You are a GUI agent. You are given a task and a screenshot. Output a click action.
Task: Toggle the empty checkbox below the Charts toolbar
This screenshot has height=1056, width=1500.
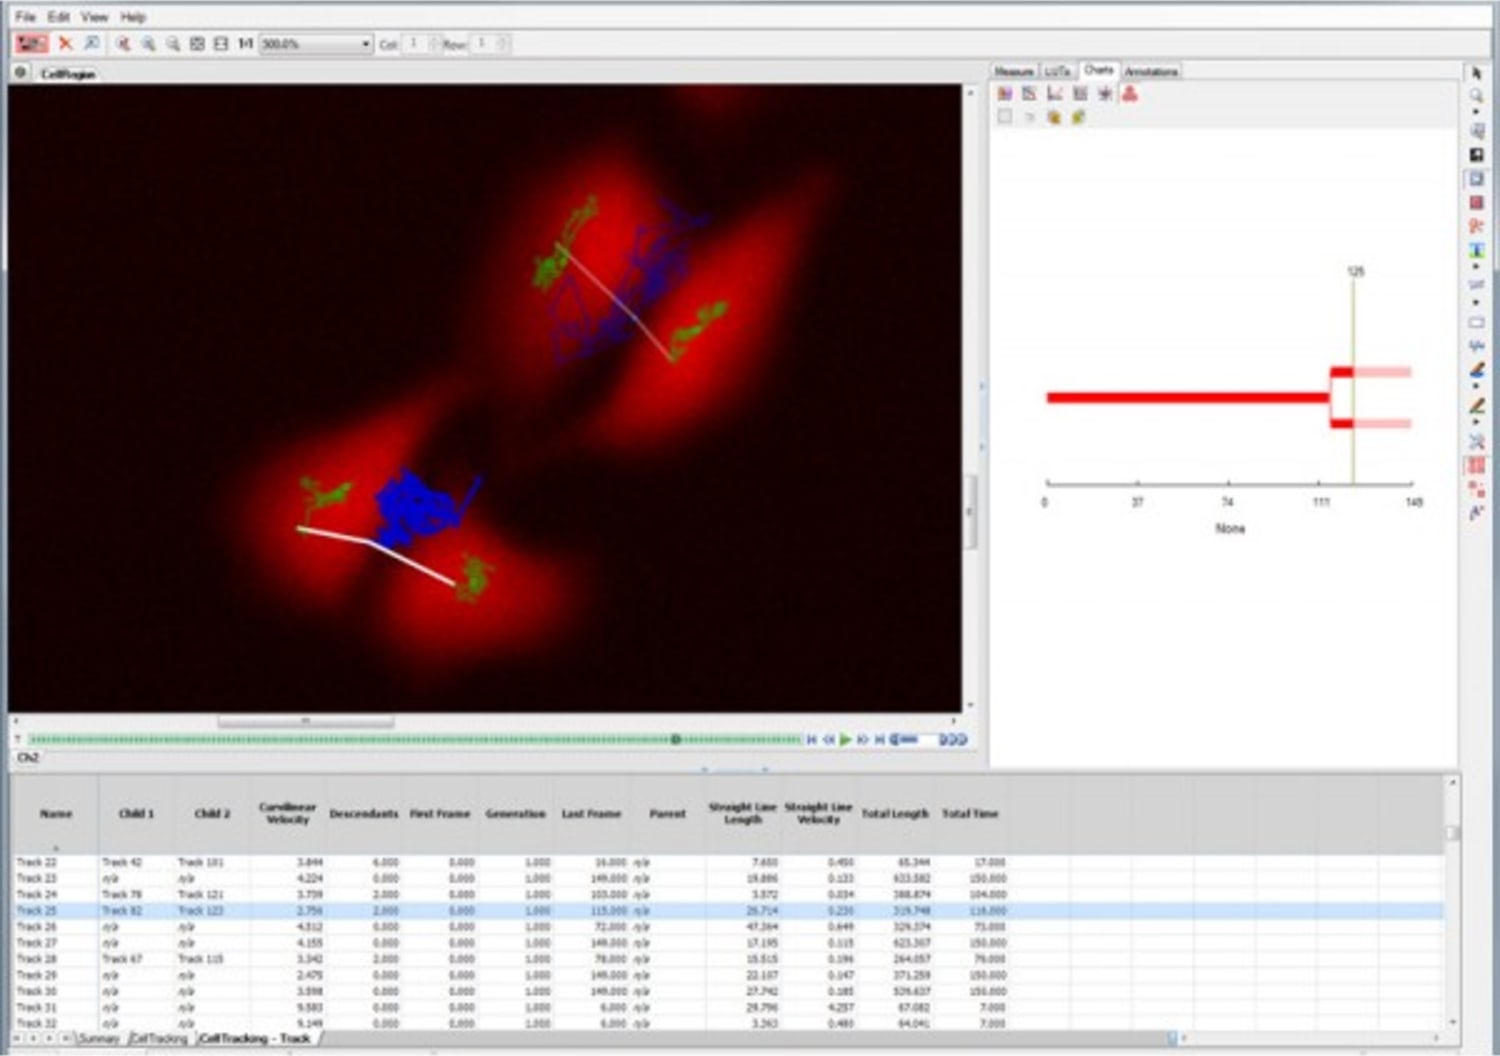(1003, 116)
